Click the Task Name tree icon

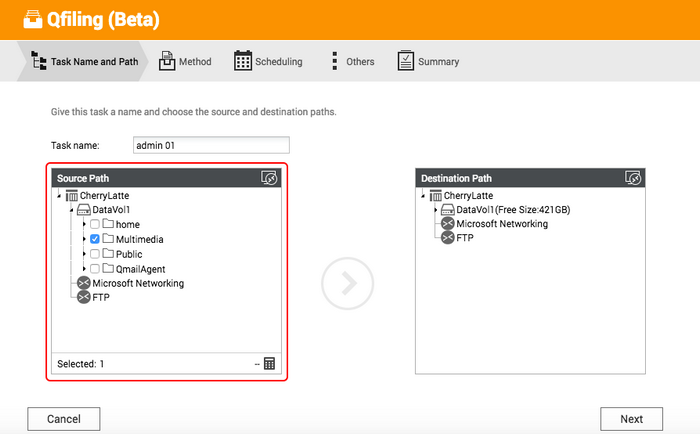coord(38,60)
